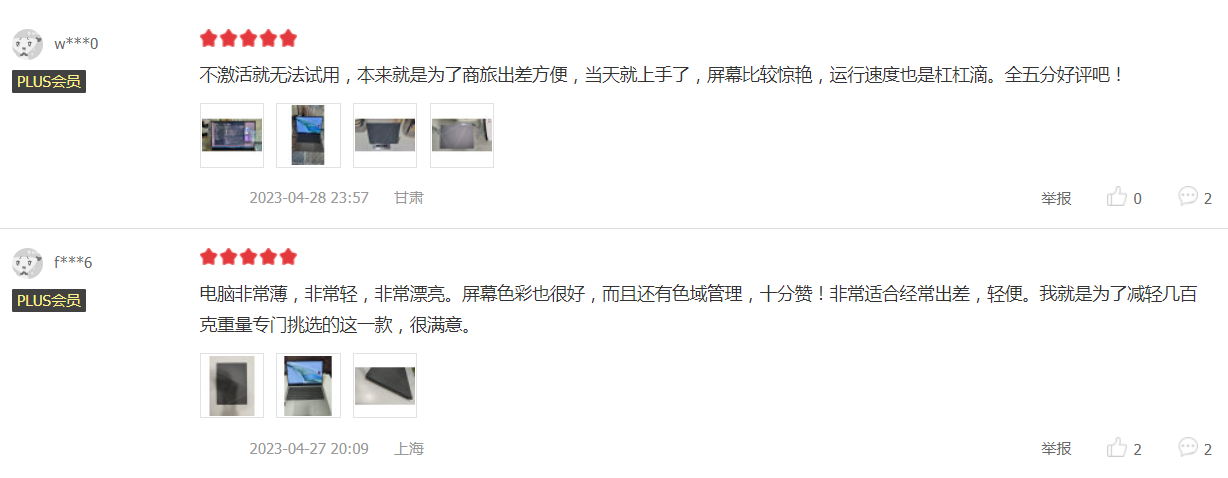Screen dimensions: 1228x478
Task: Open third photo in w***0's review
Action: click(x=385, y=135)
